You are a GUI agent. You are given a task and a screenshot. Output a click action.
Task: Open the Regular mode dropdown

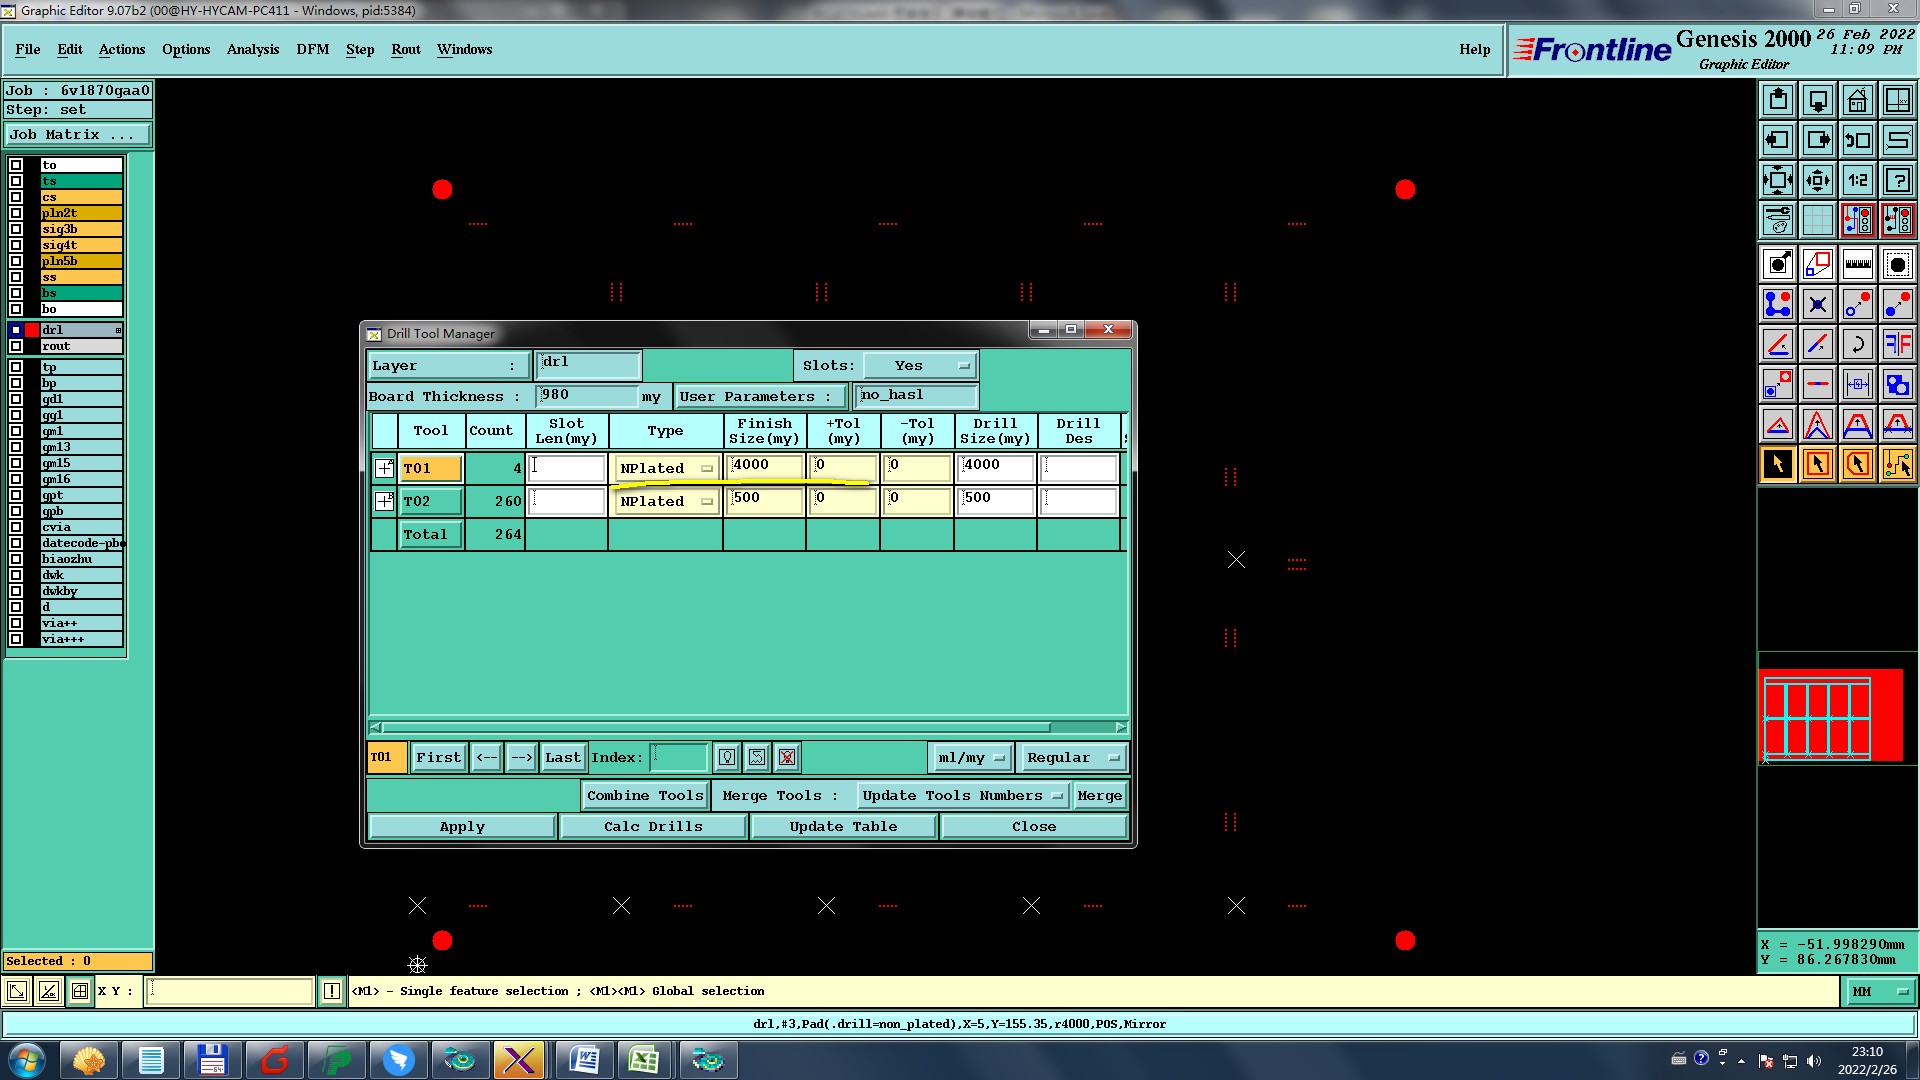[x=1073, y=758]
